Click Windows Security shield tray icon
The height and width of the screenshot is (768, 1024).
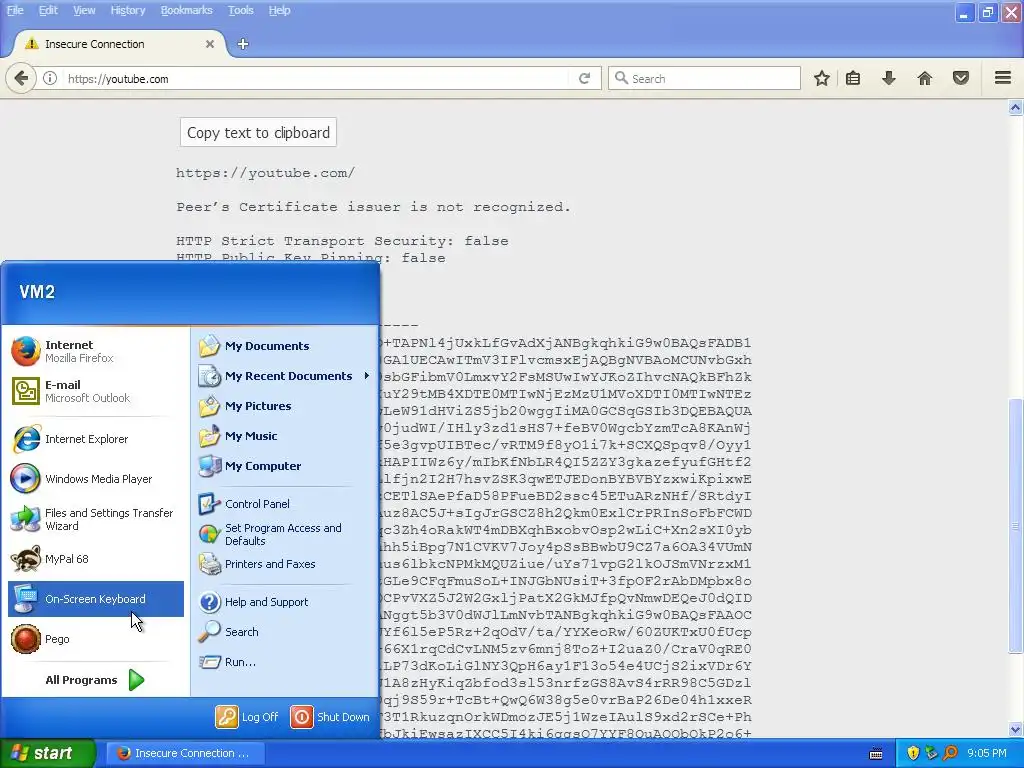pos(913,754)
